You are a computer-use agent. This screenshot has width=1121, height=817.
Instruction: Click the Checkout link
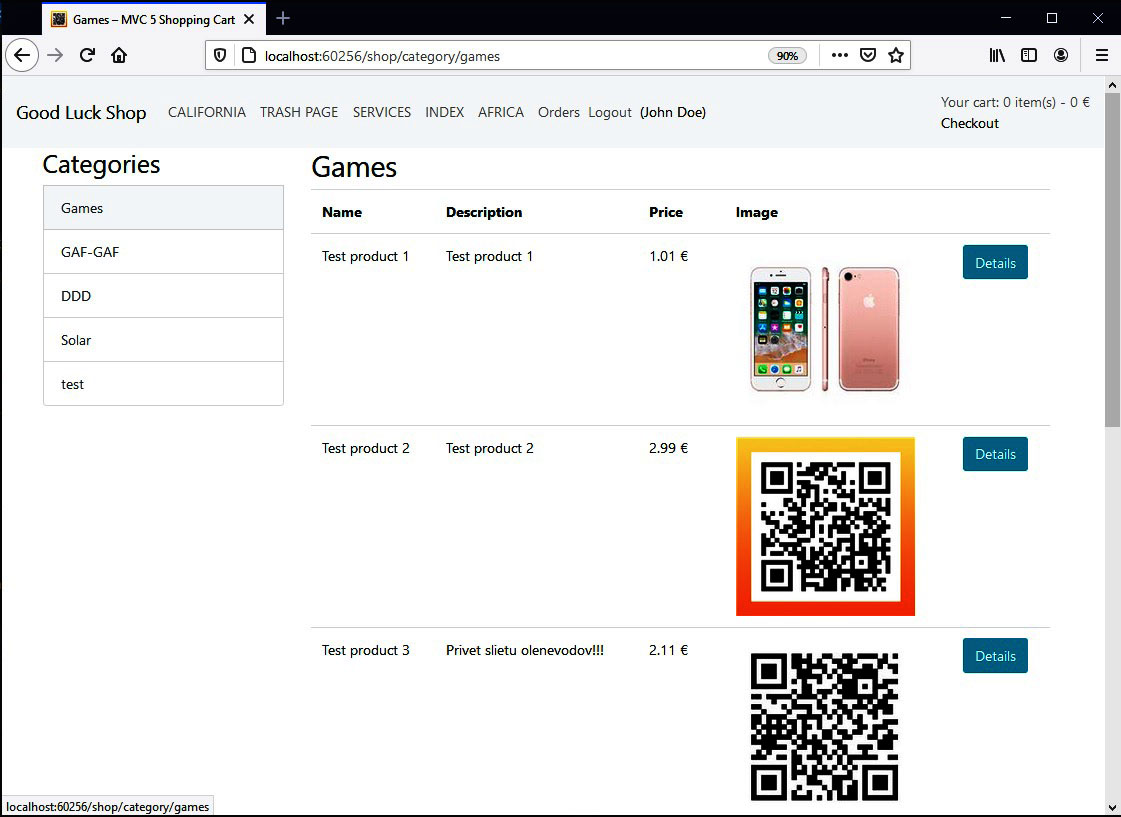coord(969,123)
